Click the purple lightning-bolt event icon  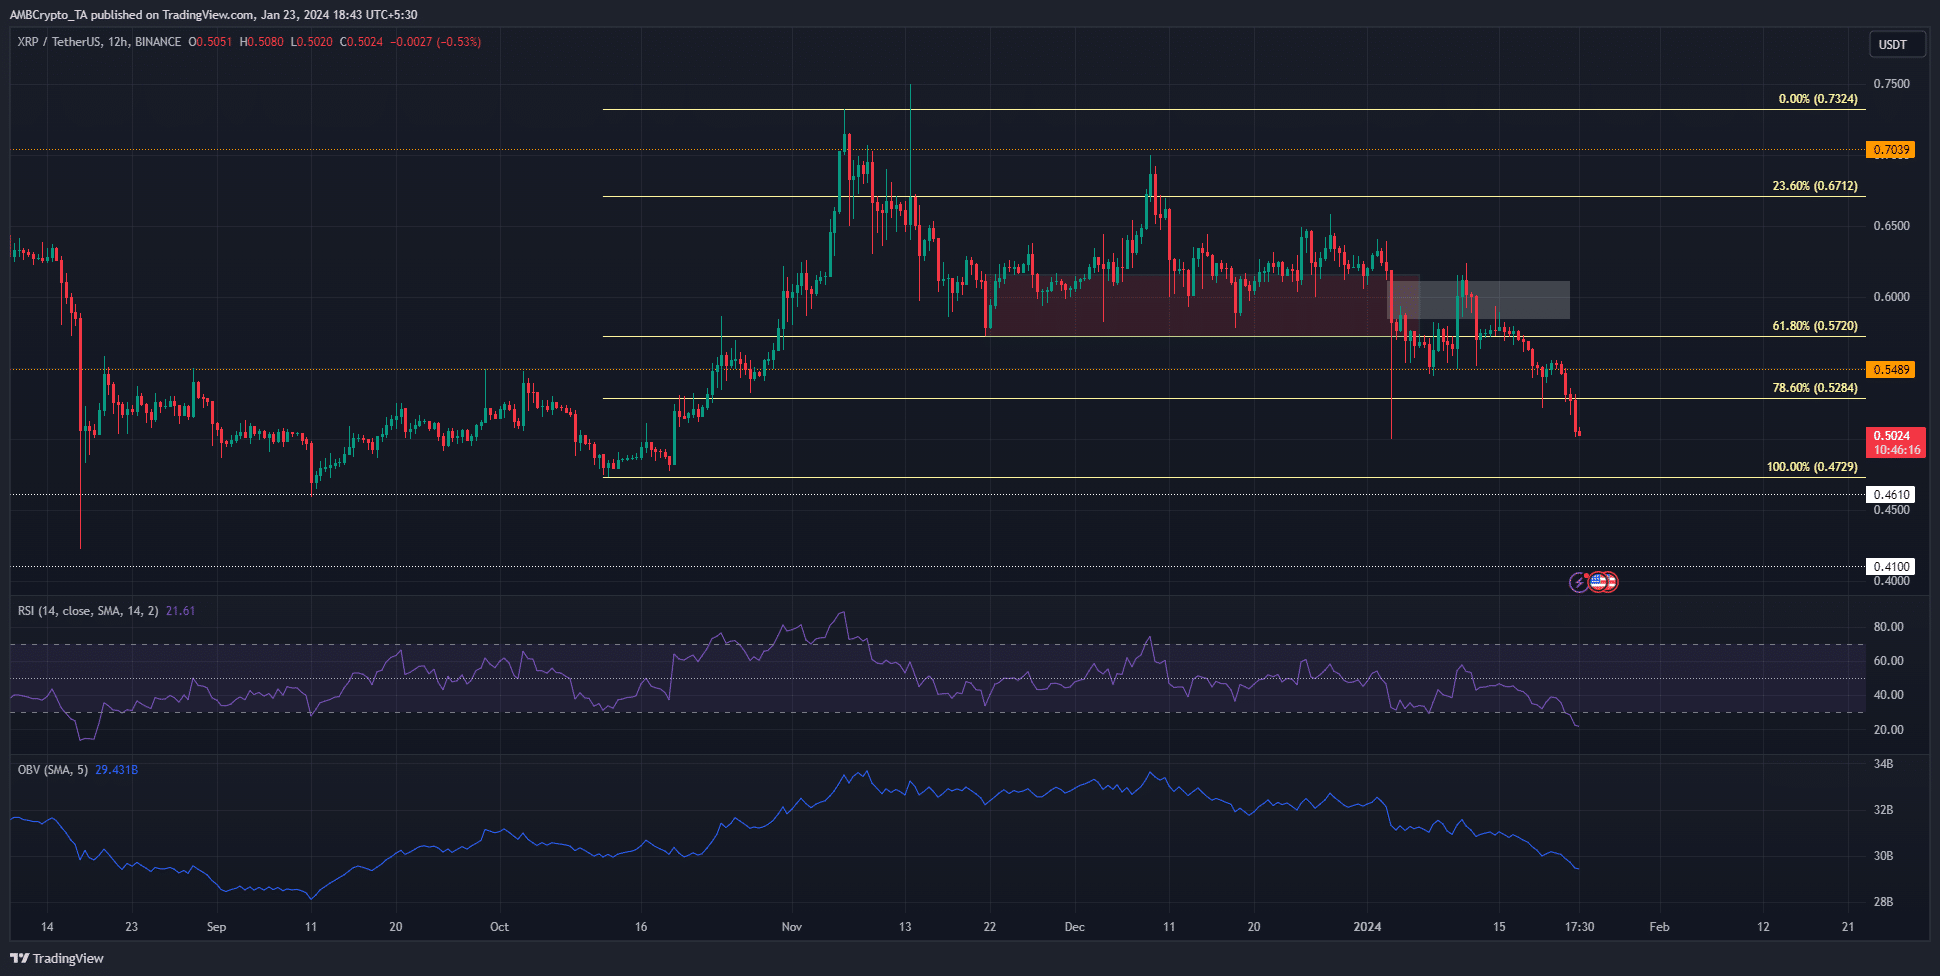[x=1579, y=581]
